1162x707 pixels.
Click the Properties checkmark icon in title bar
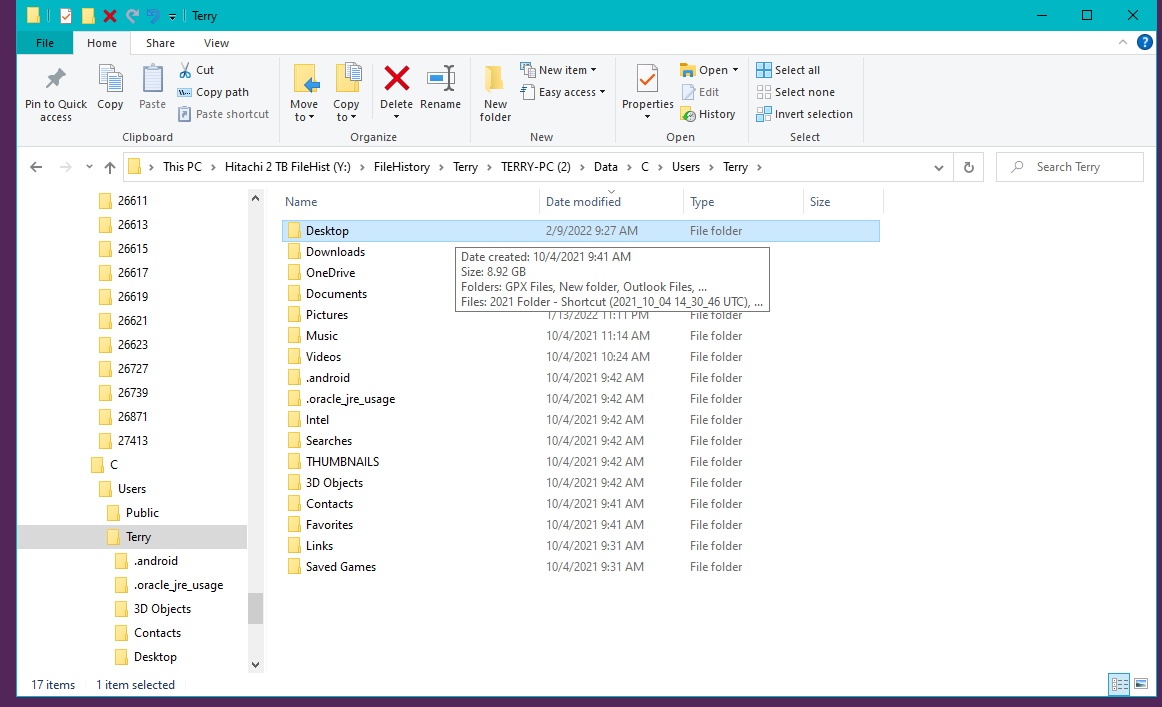point(66,16)
